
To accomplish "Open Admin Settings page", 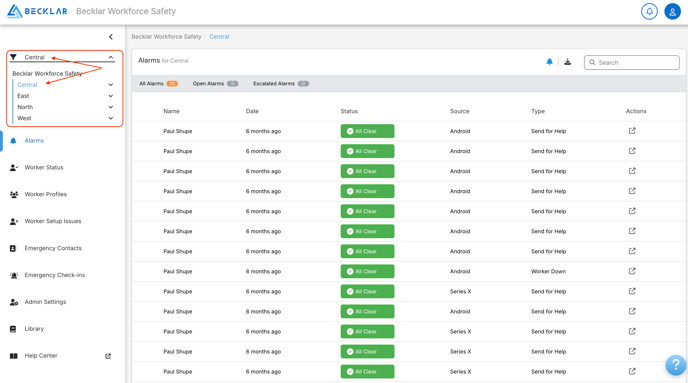I will 45,302.
